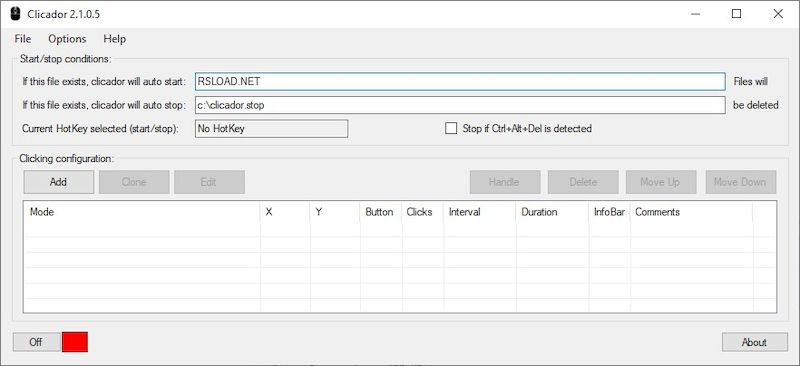The height and width of the screenshot is (366, 800).
Task: Maximize the Clicador window
Action: click(736, 14)
